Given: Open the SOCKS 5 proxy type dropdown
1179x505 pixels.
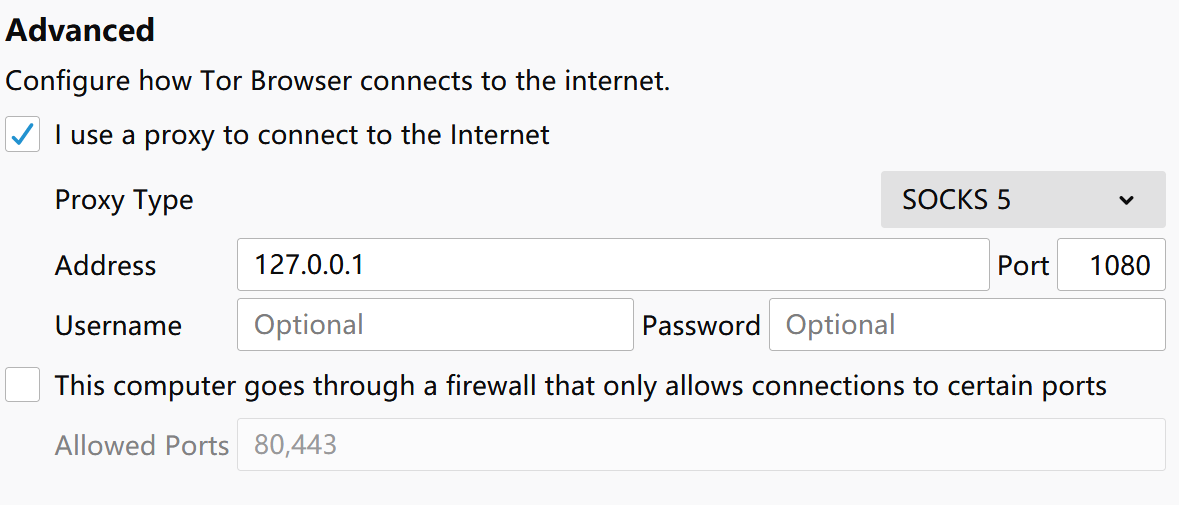Looking at the screenshot, I should 1023,200.
